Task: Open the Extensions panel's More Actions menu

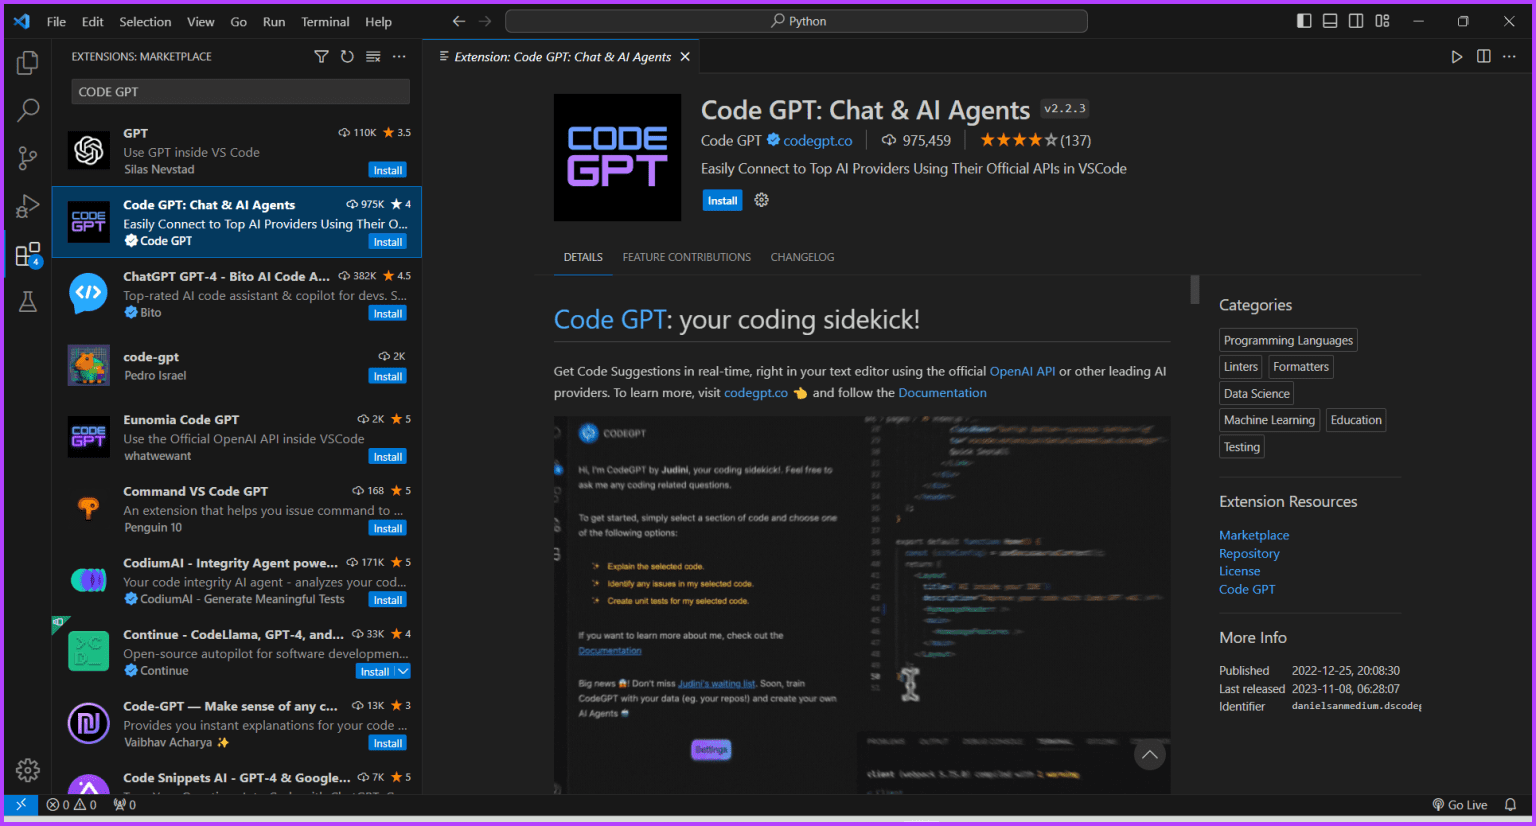Action: coord(399,56)
